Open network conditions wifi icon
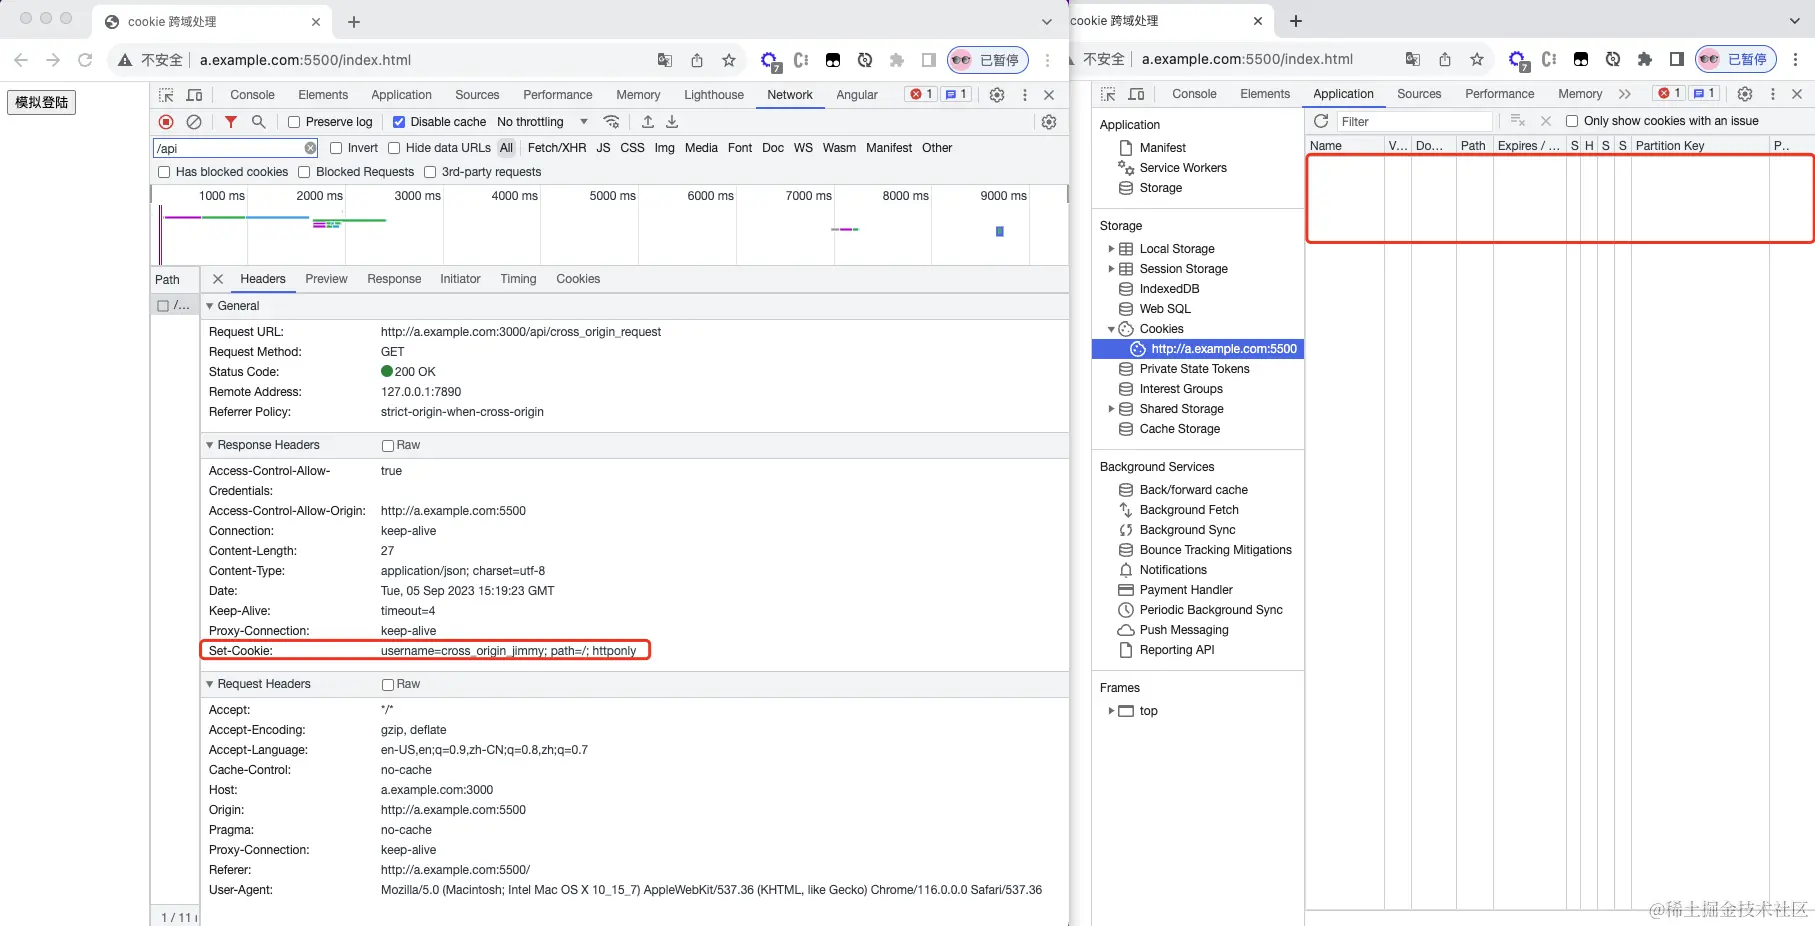Image resolution: width=1815 pixels, height=926 pixels. tap(611, 122)
